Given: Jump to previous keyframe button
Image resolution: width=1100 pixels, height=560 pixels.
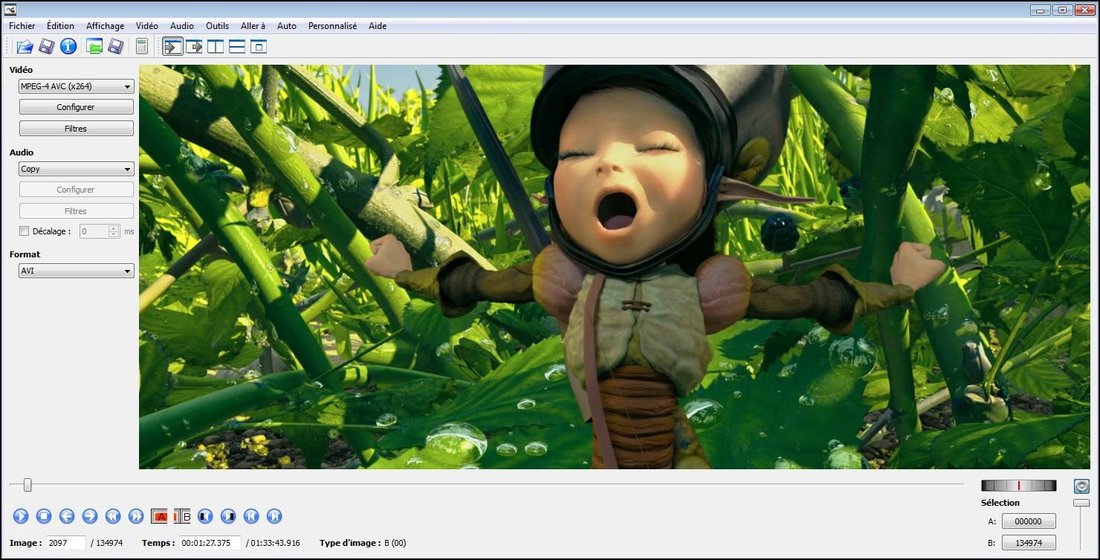Looking at the screenshot, I should pos(113,516).
